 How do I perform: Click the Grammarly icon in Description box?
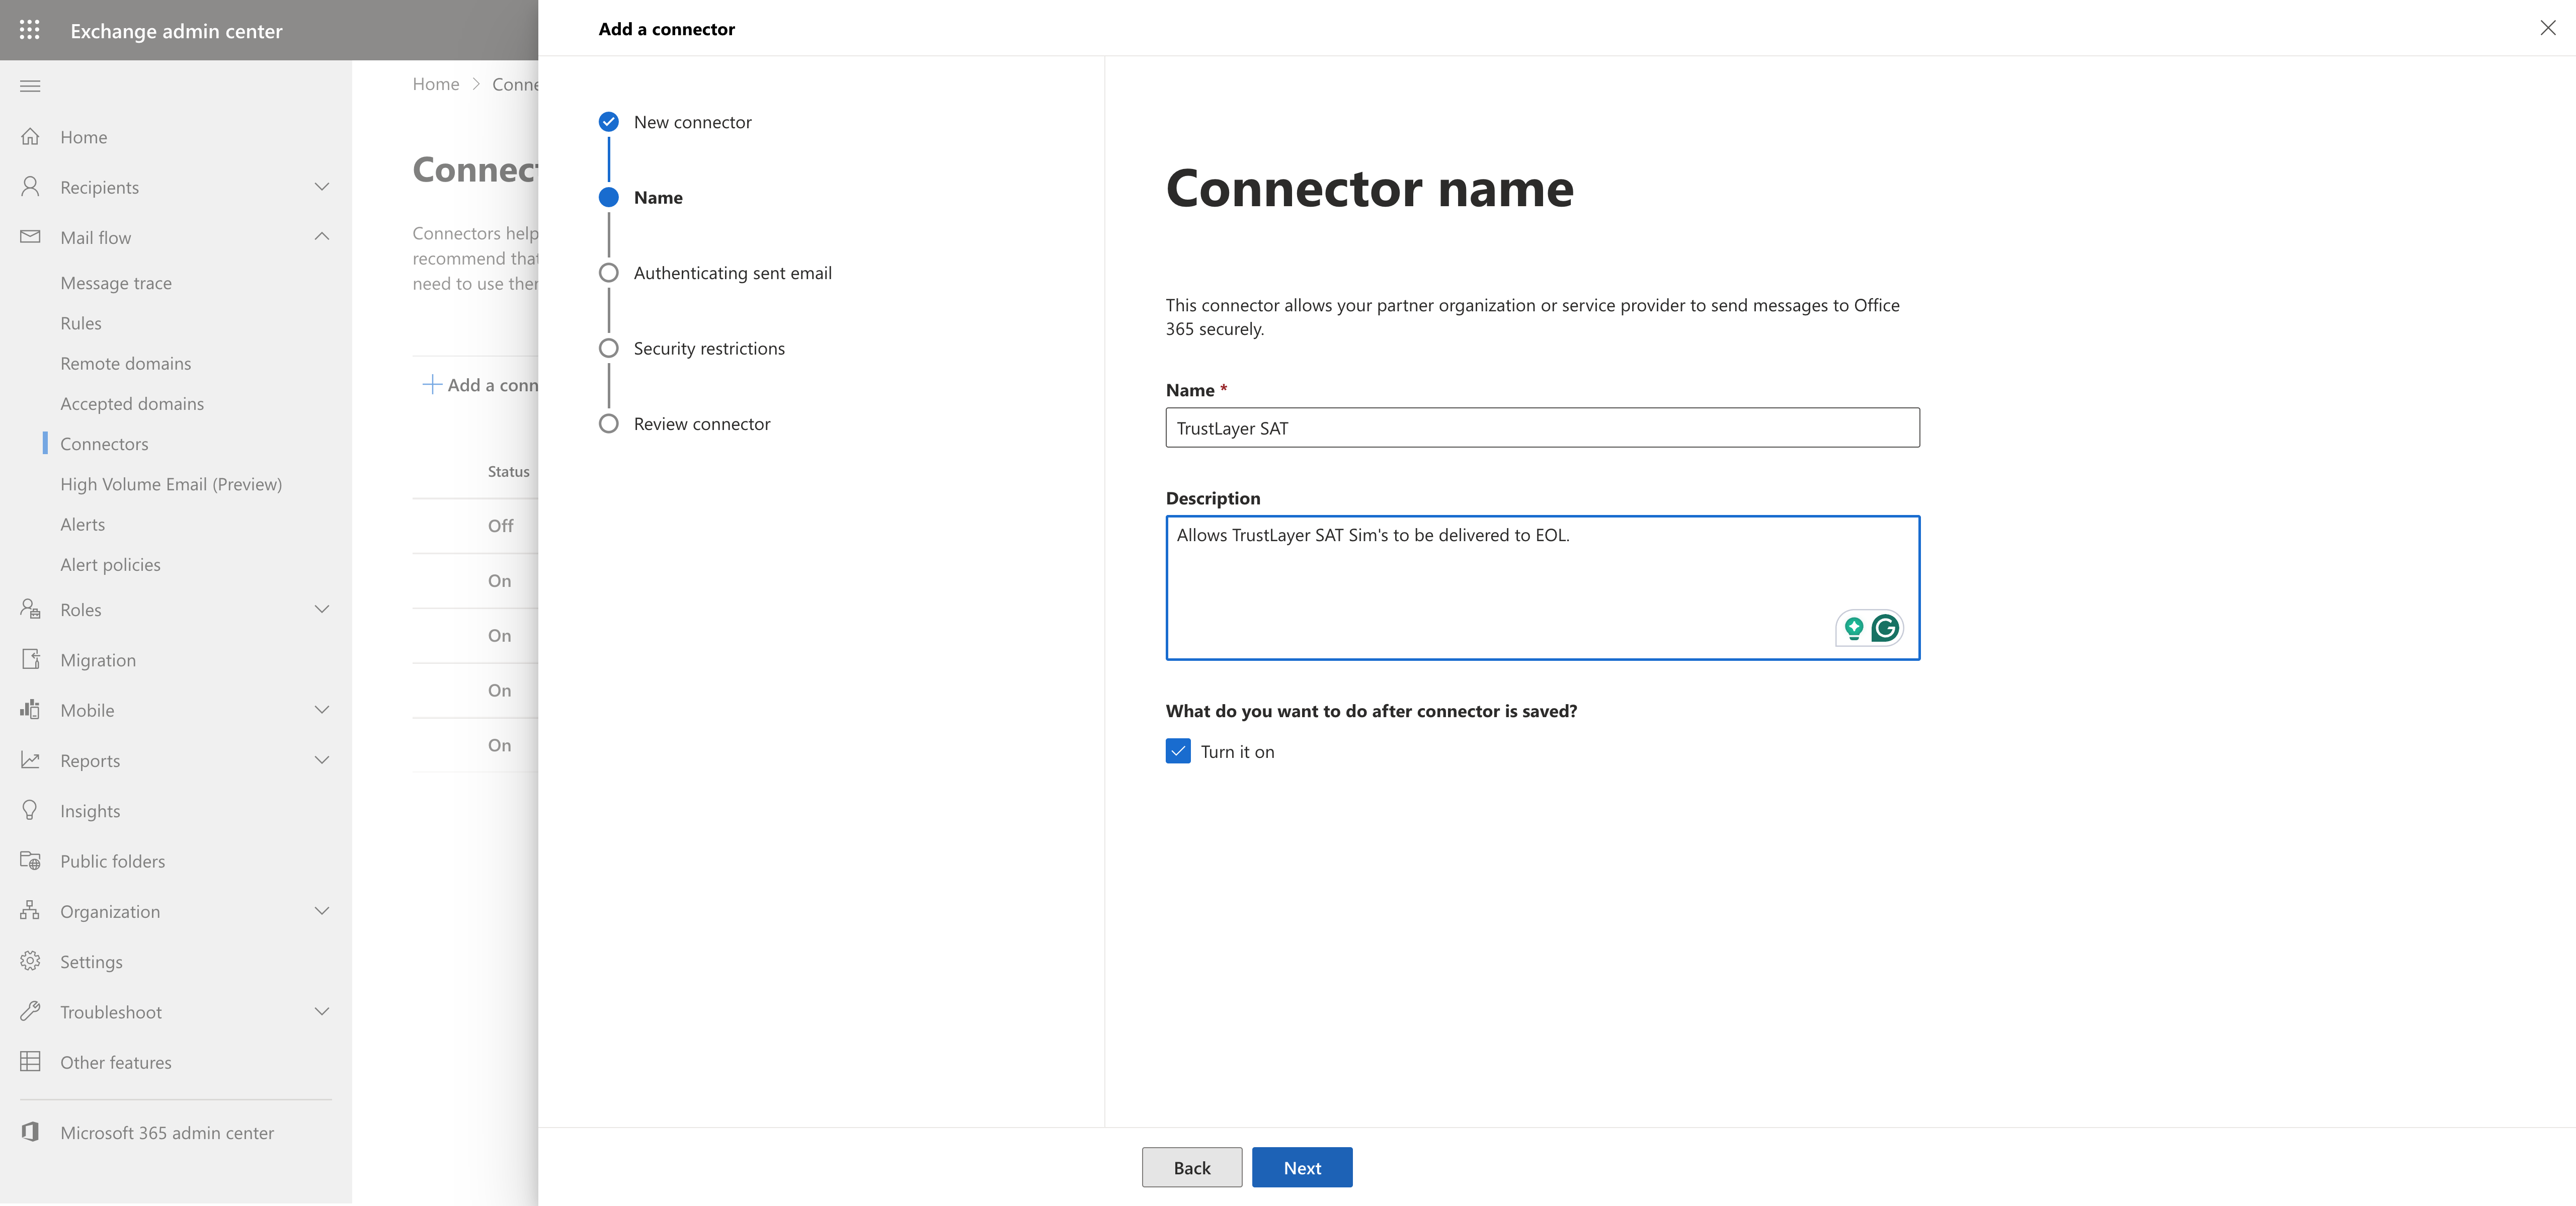point(1885,628)
